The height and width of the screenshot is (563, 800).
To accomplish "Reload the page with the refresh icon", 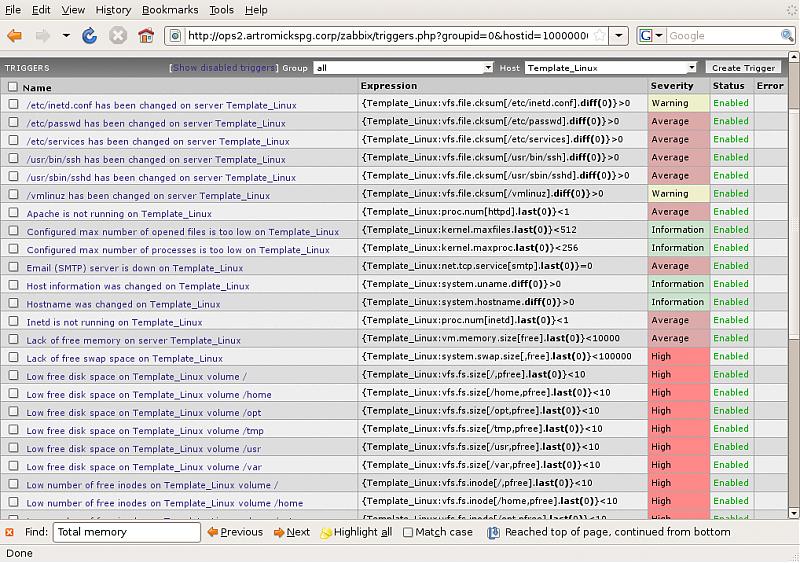I will (x=90, y=36).
